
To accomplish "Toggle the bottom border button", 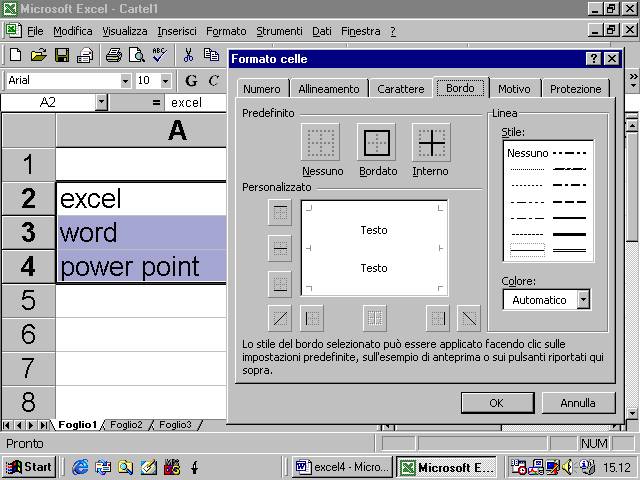I will coord(280,284).
